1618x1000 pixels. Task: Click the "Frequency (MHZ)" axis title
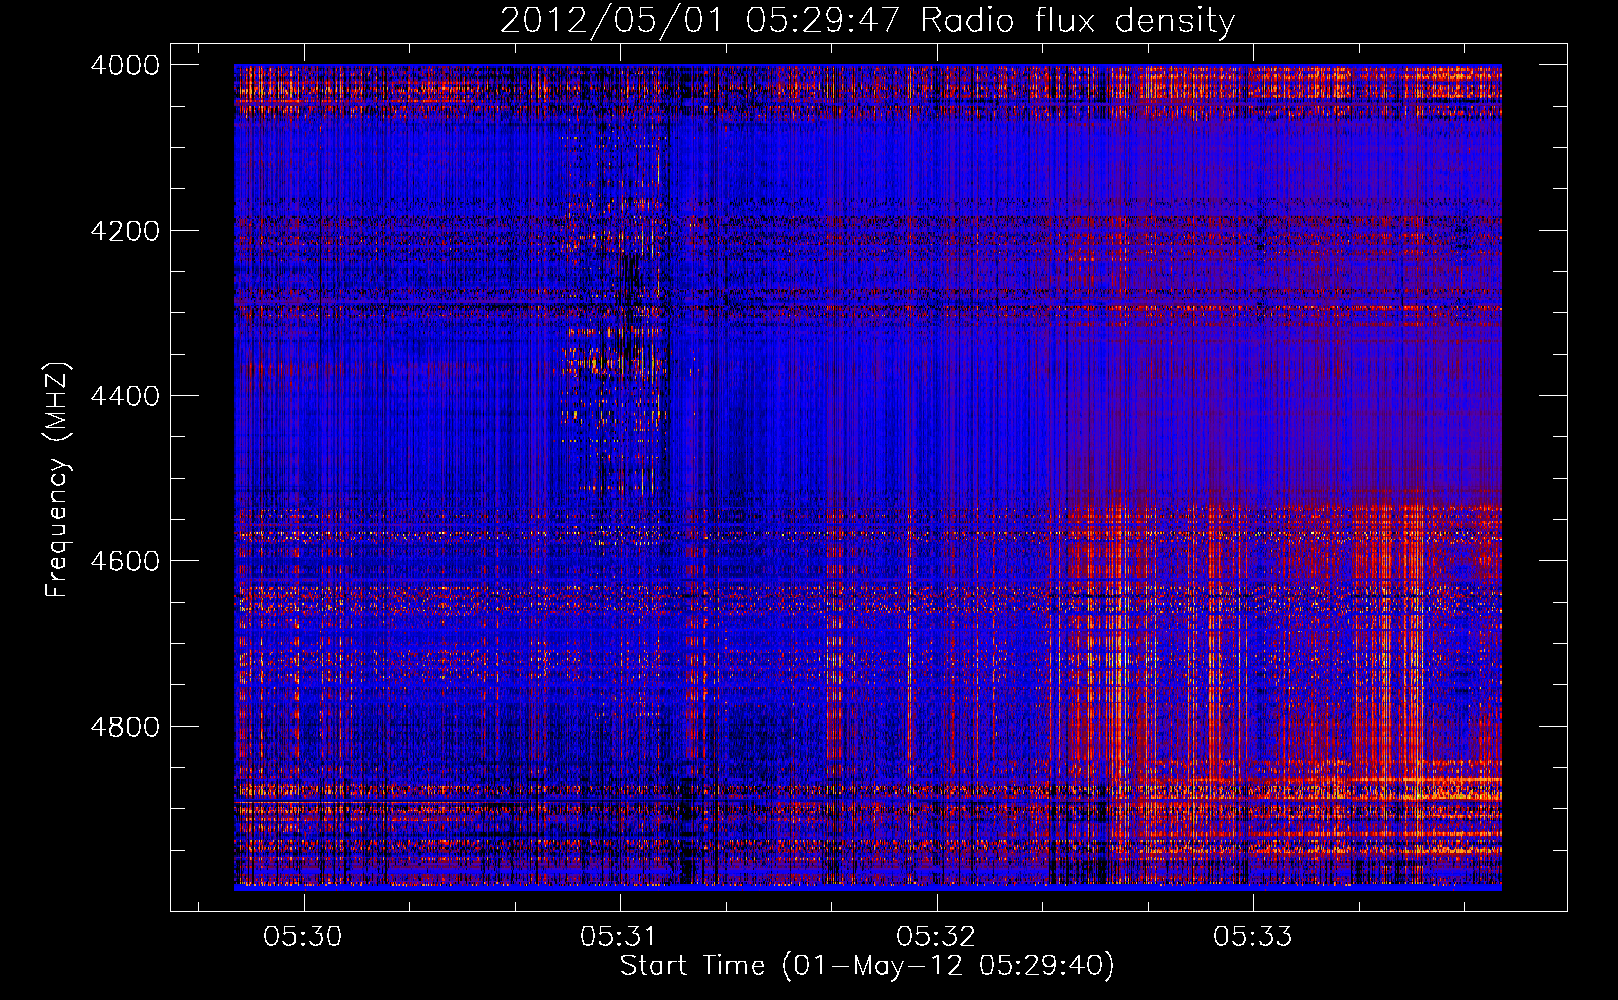point(58,479)
